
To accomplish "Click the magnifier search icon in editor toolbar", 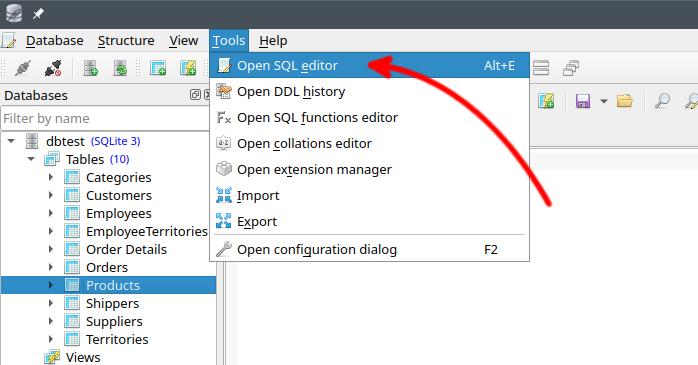I will pos(662,101).
